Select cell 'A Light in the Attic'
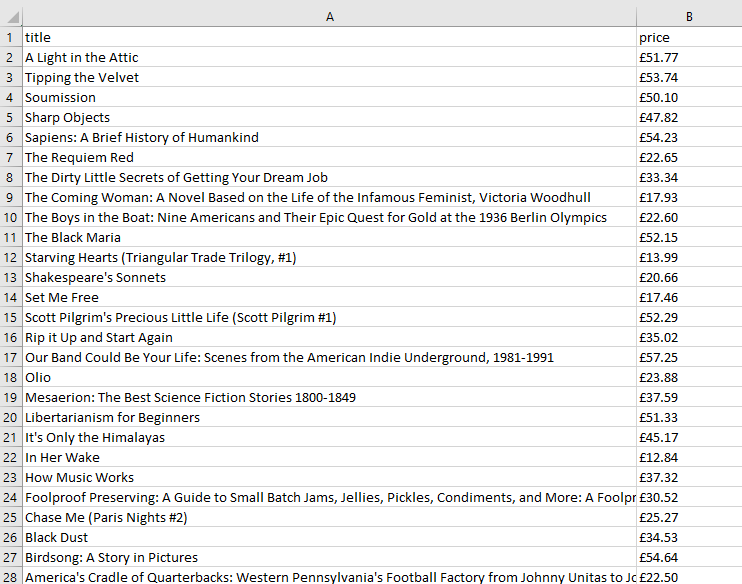Viewport: 742px width, 584px height. (329, 57)
